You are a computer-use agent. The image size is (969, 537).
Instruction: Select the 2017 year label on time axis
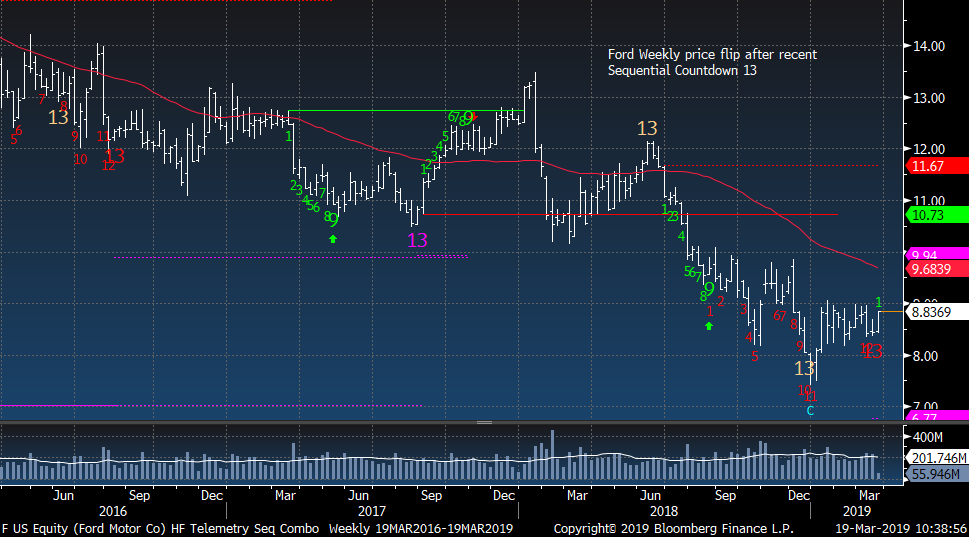[x=371, y=511]
